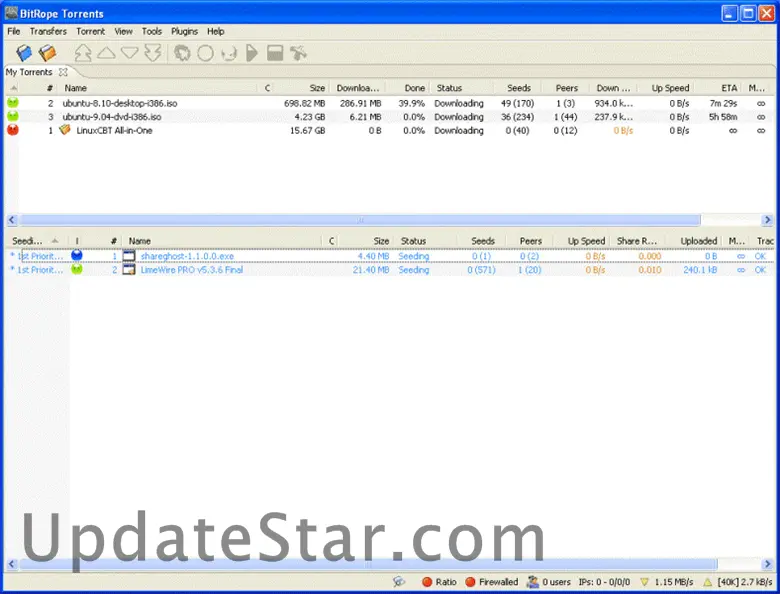Viewport: 780px width, 594px height.
Task: Click upper pane scrollbar left arrow
Action: tap(12, 220)
